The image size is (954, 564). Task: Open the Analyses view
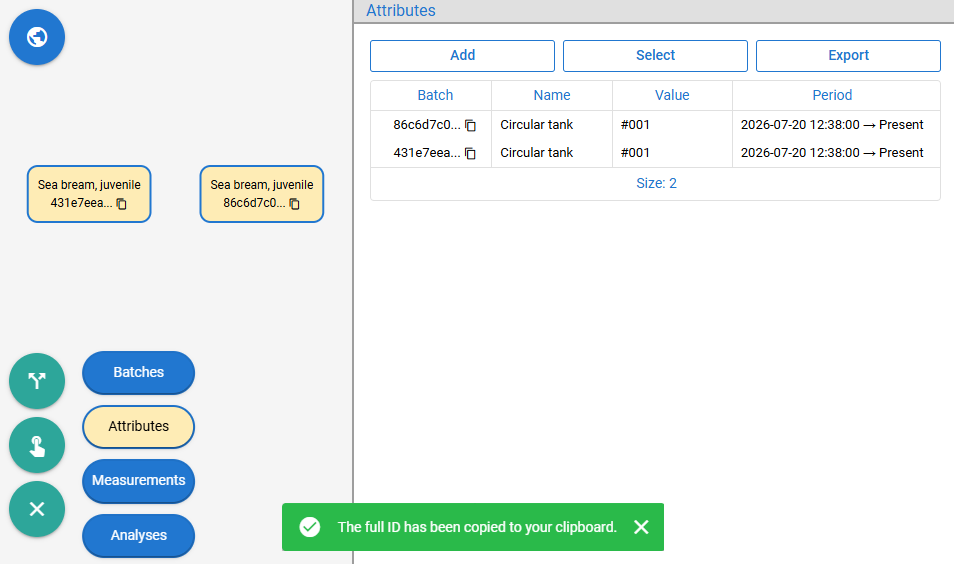[139, 535]
